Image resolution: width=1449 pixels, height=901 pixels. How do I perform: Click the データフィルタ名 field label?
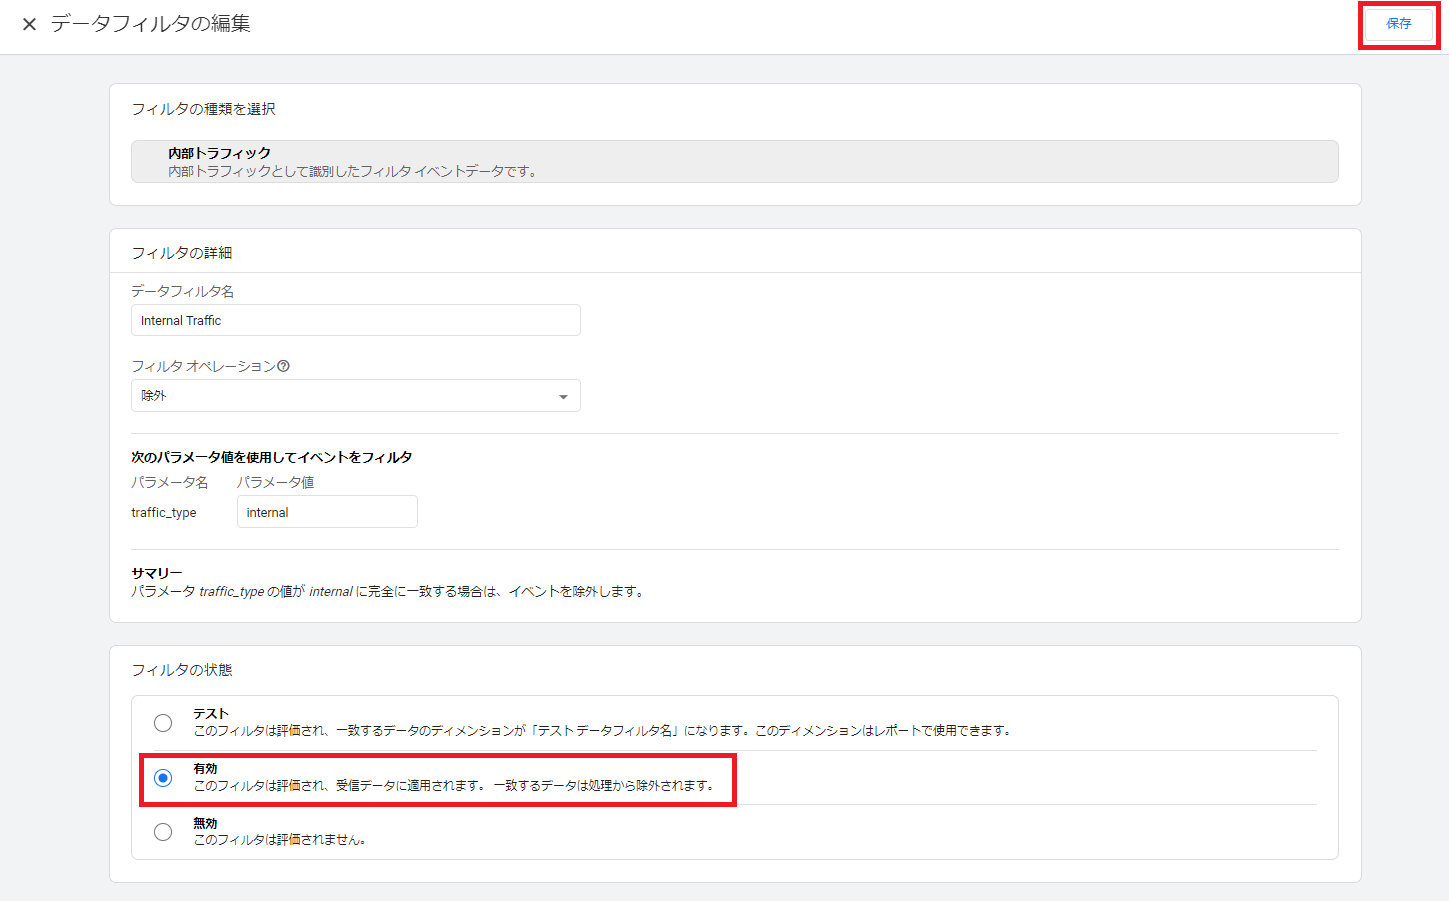click(x=183, y=291)
